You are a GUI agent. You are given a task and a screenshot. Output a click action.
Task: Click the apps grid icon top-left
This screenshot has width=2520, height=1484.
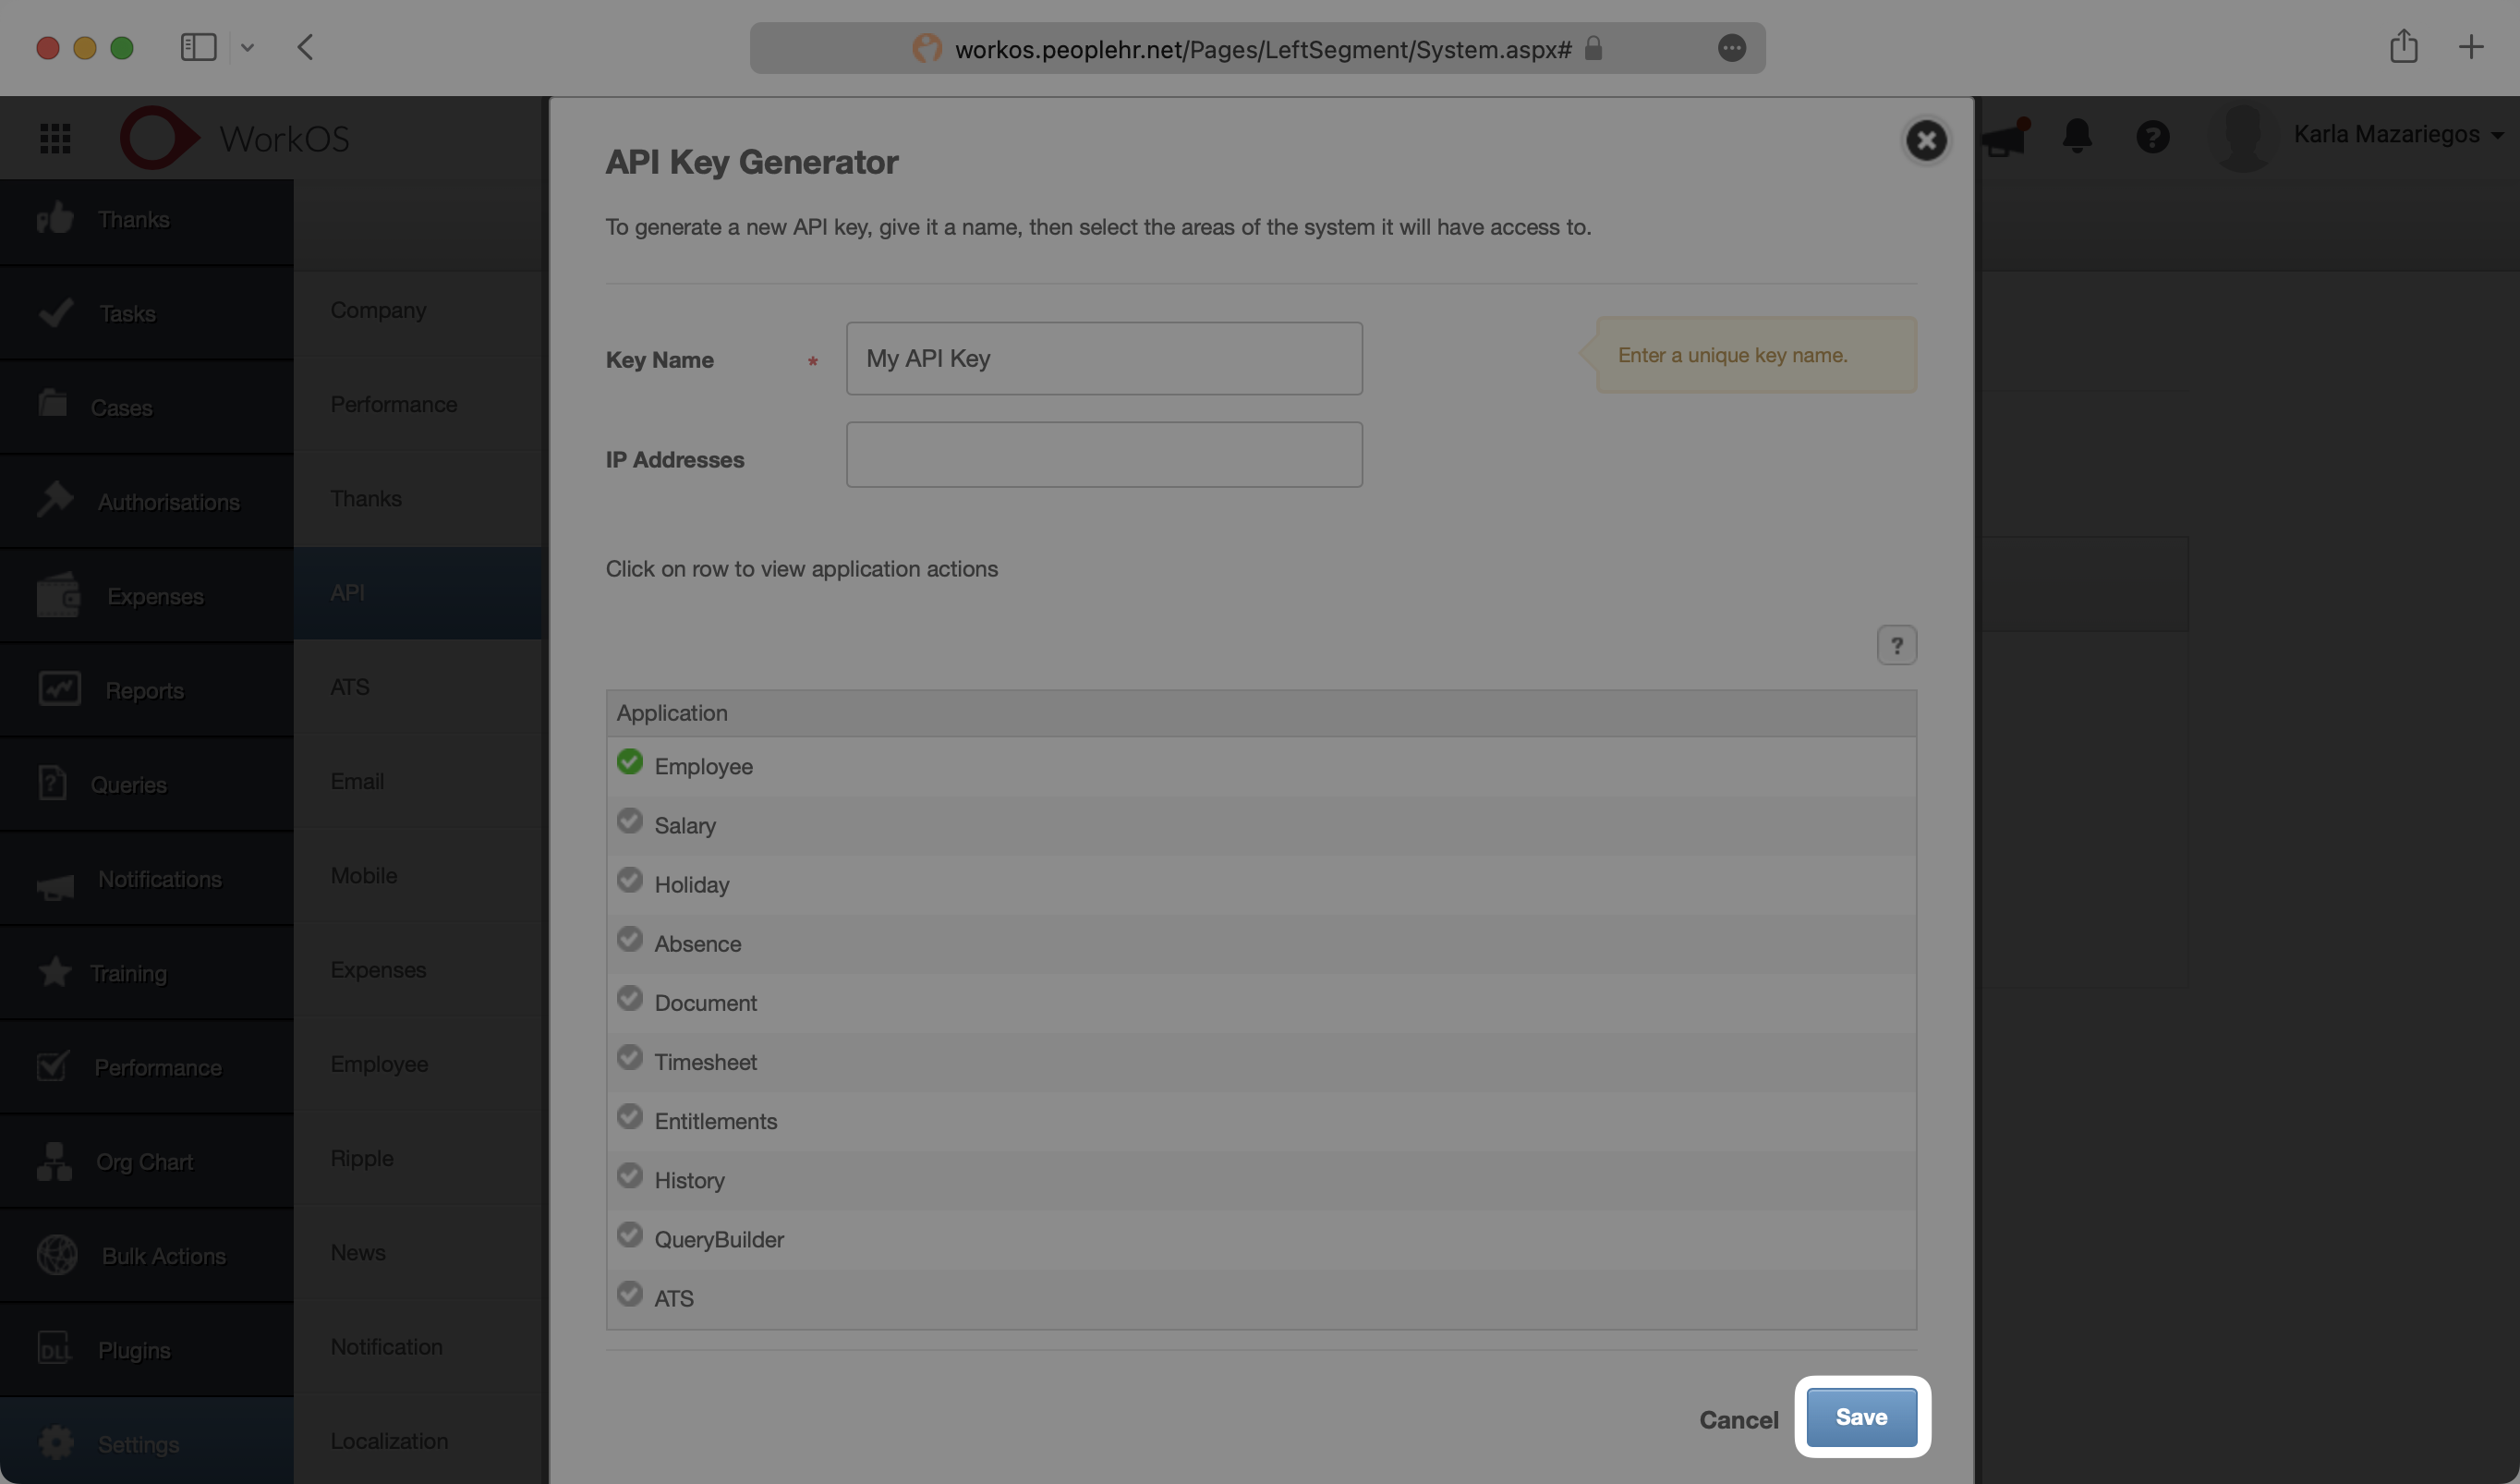tap(55, 137)
